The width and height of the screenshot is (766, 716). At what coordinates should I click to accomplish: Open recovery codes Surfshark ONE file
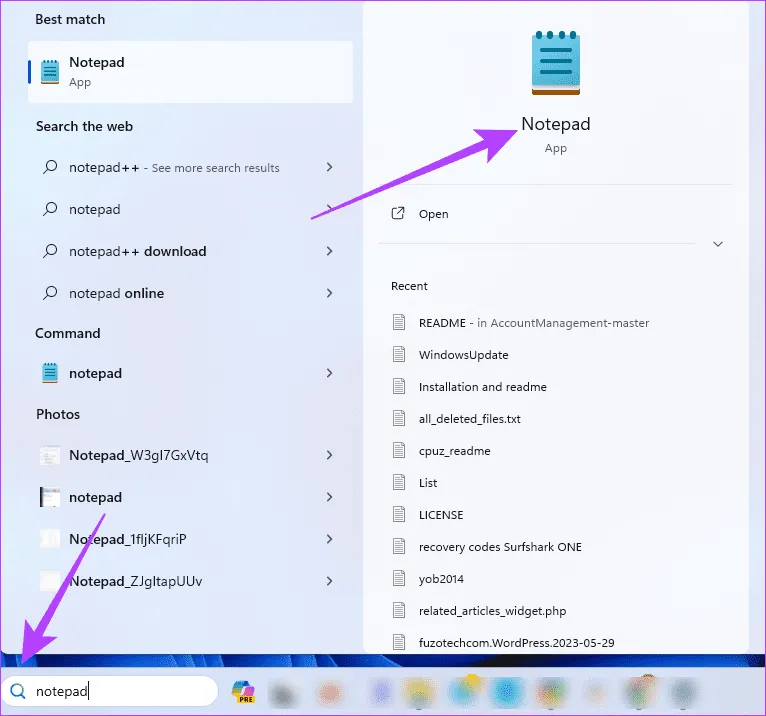pos(500,547)
